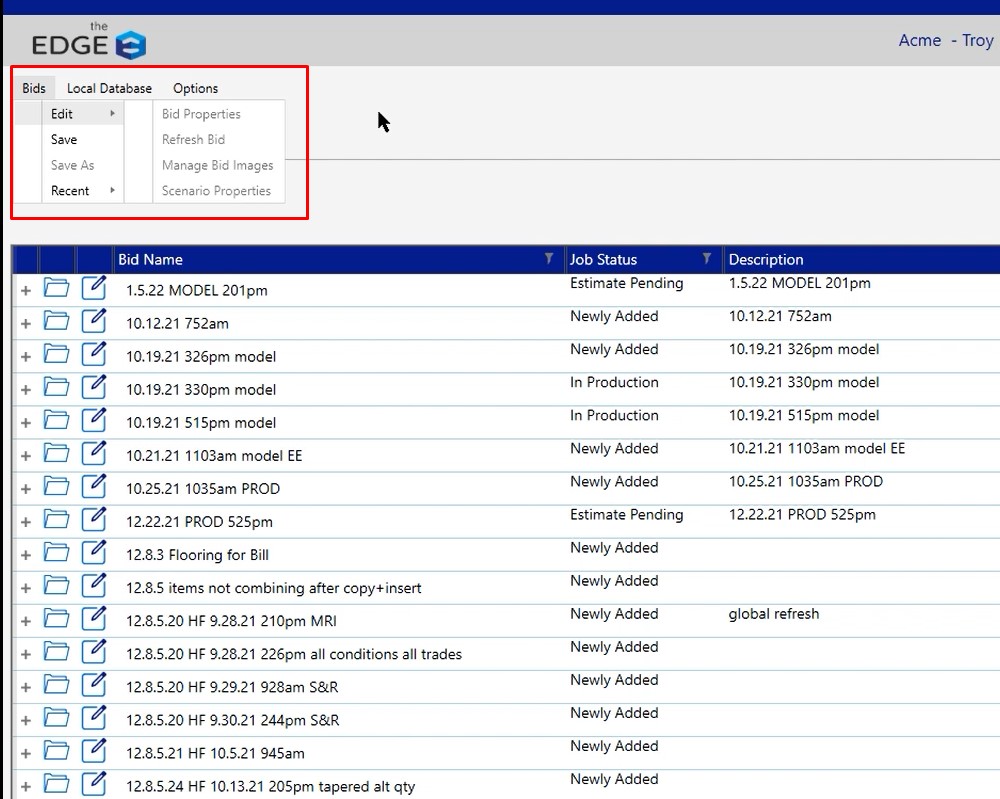Open the folder icon beside 1.5.22 MODEL 201pm
This screenshot has width=1000, height=799.
[57, 287]
